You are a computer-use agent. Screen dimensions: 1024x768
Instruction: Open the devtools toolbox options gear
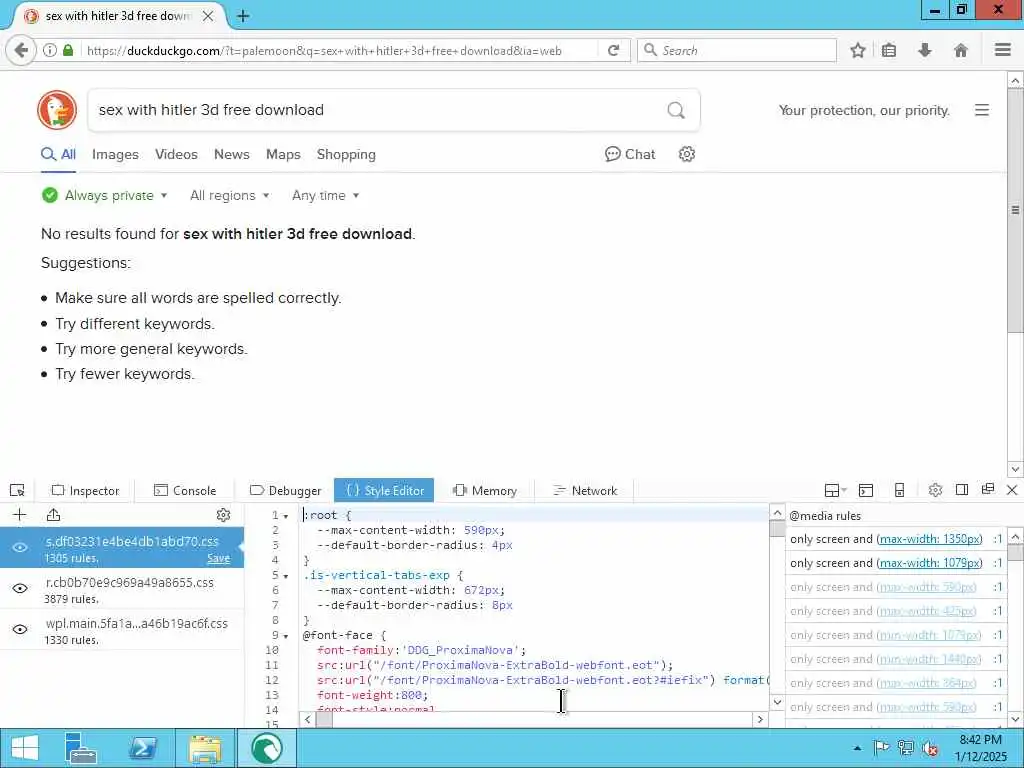pyautogui.click(x=935, y=490)
